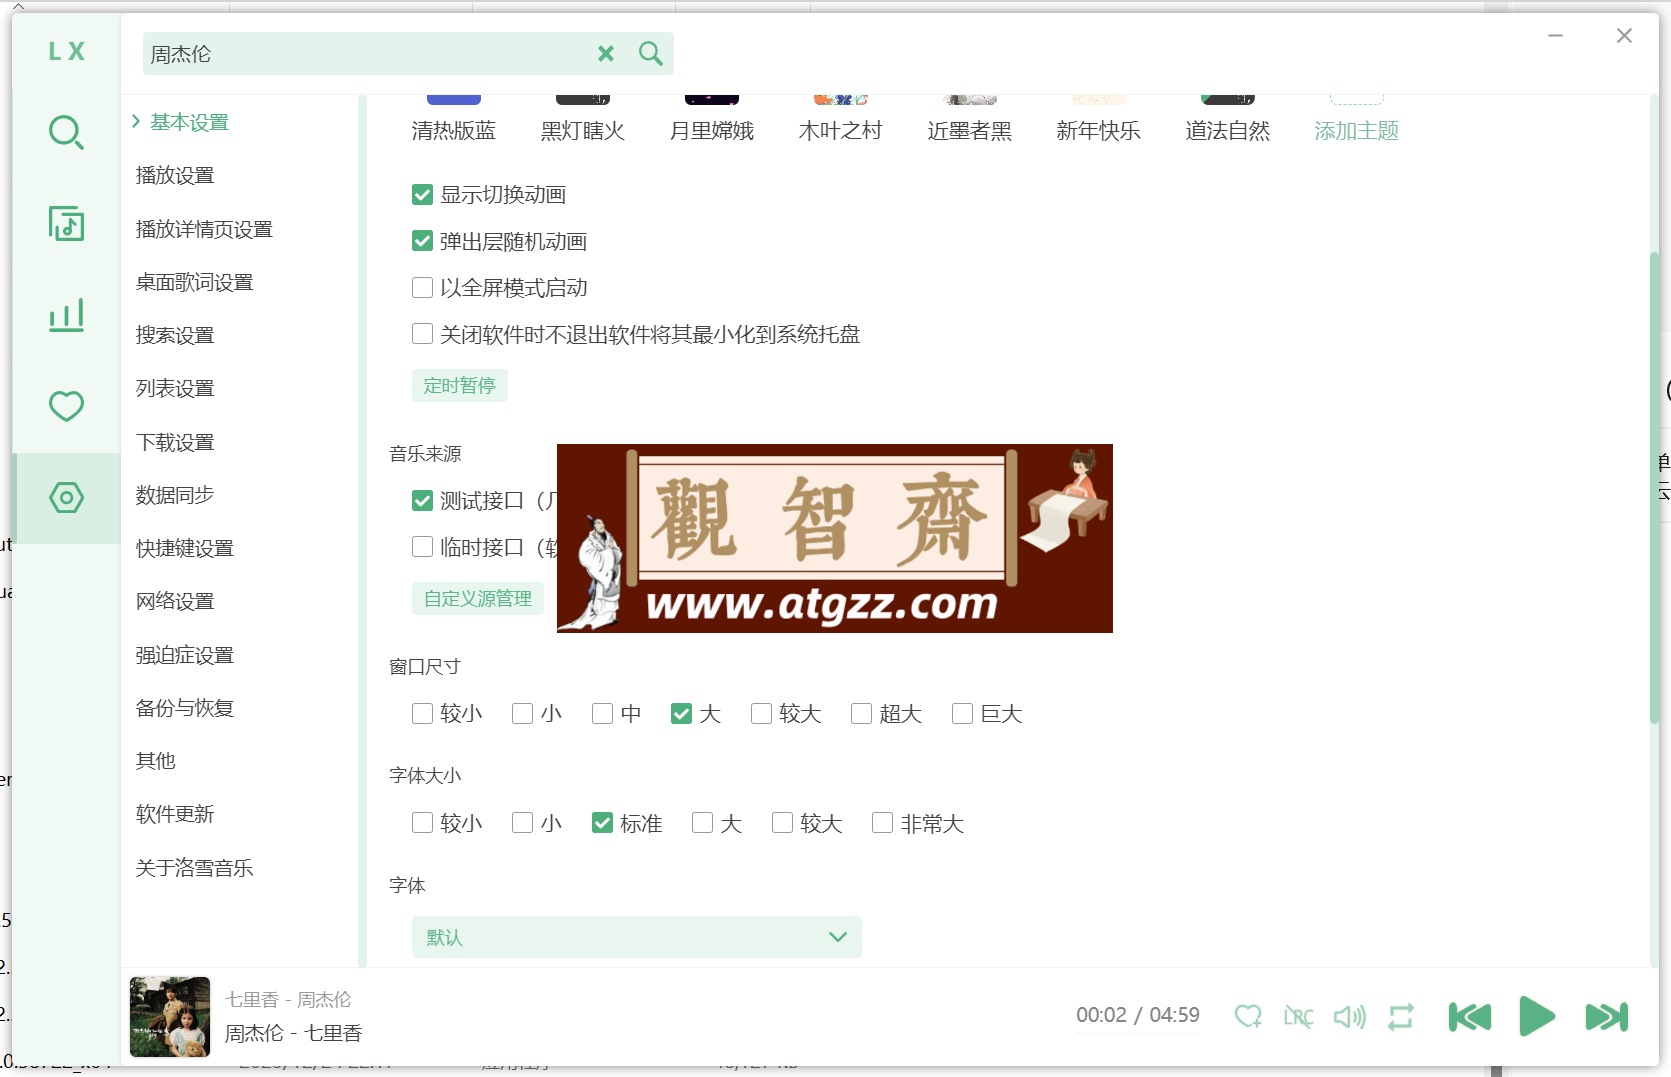This screenshot has height=1077, width=1671.
Task: Select the 黑灯瞎火 theme
Action: click(x=583, y=120)
